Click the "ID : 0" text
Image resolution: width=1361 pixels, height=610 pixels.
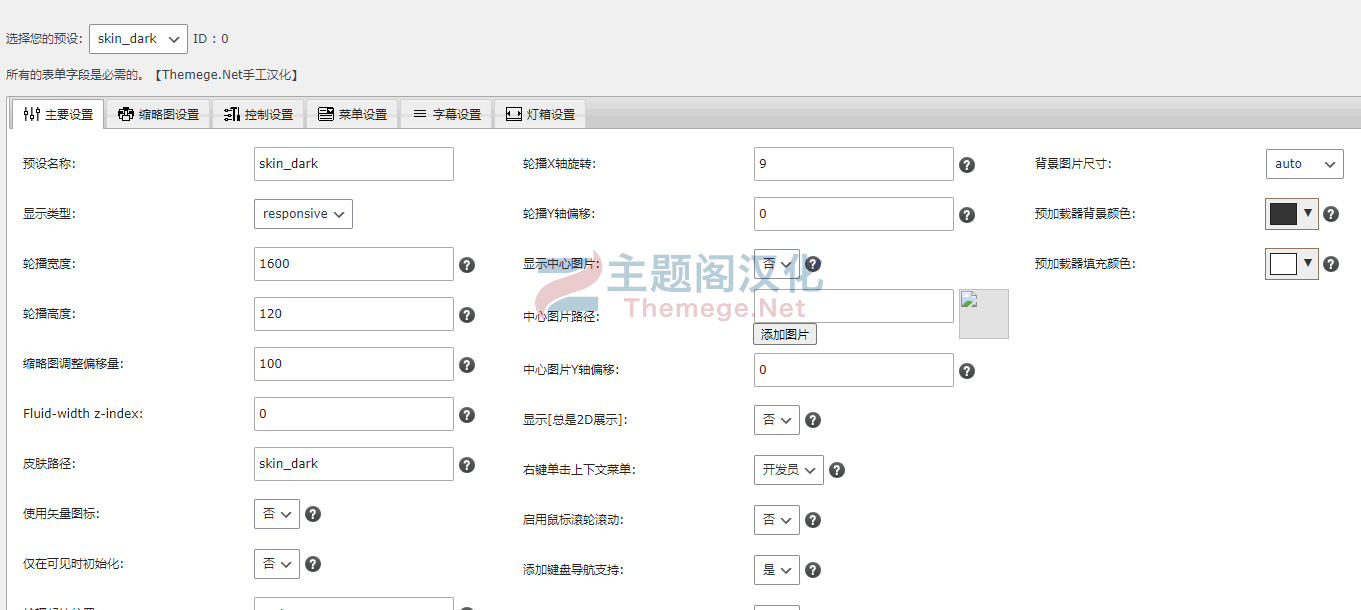211,39
